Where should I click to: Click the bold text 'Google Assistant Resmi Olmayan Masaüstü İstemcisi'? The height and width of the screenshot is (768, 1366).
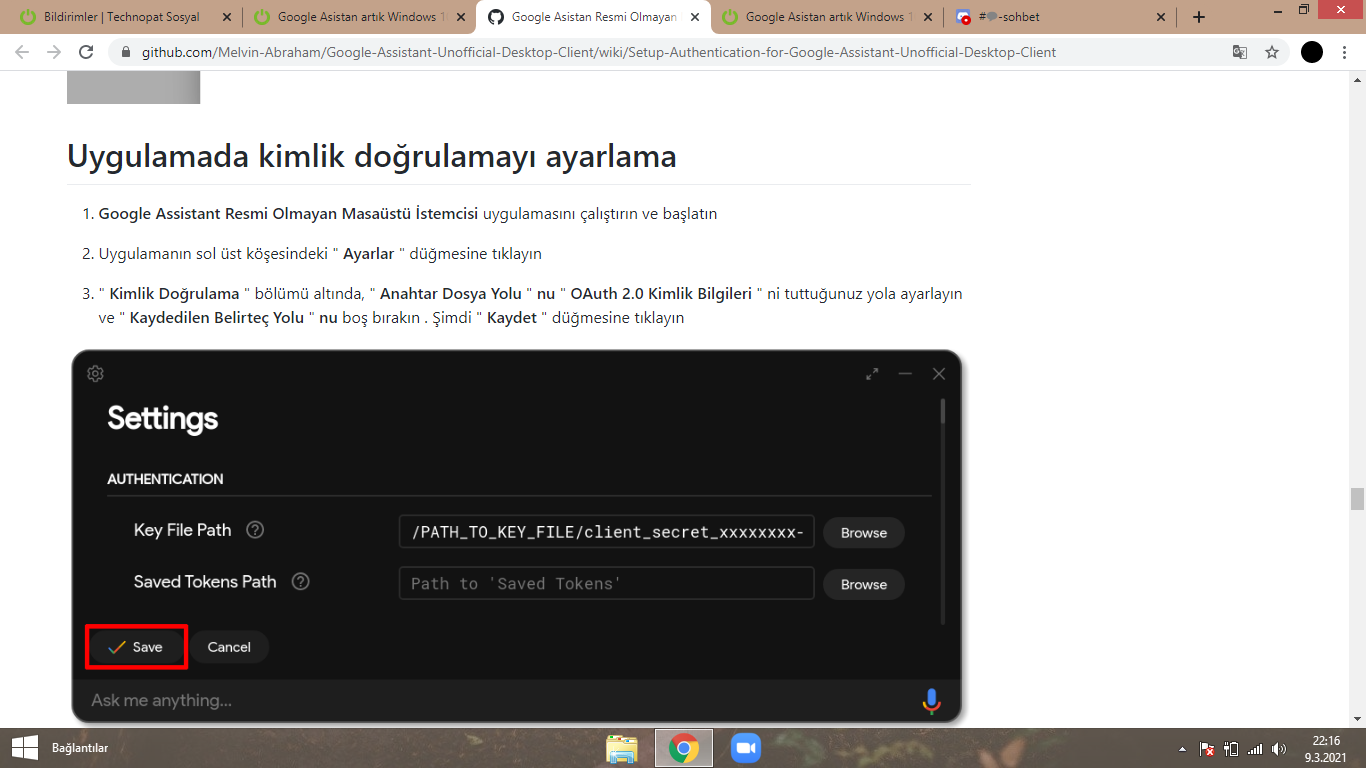click(289, 214)
